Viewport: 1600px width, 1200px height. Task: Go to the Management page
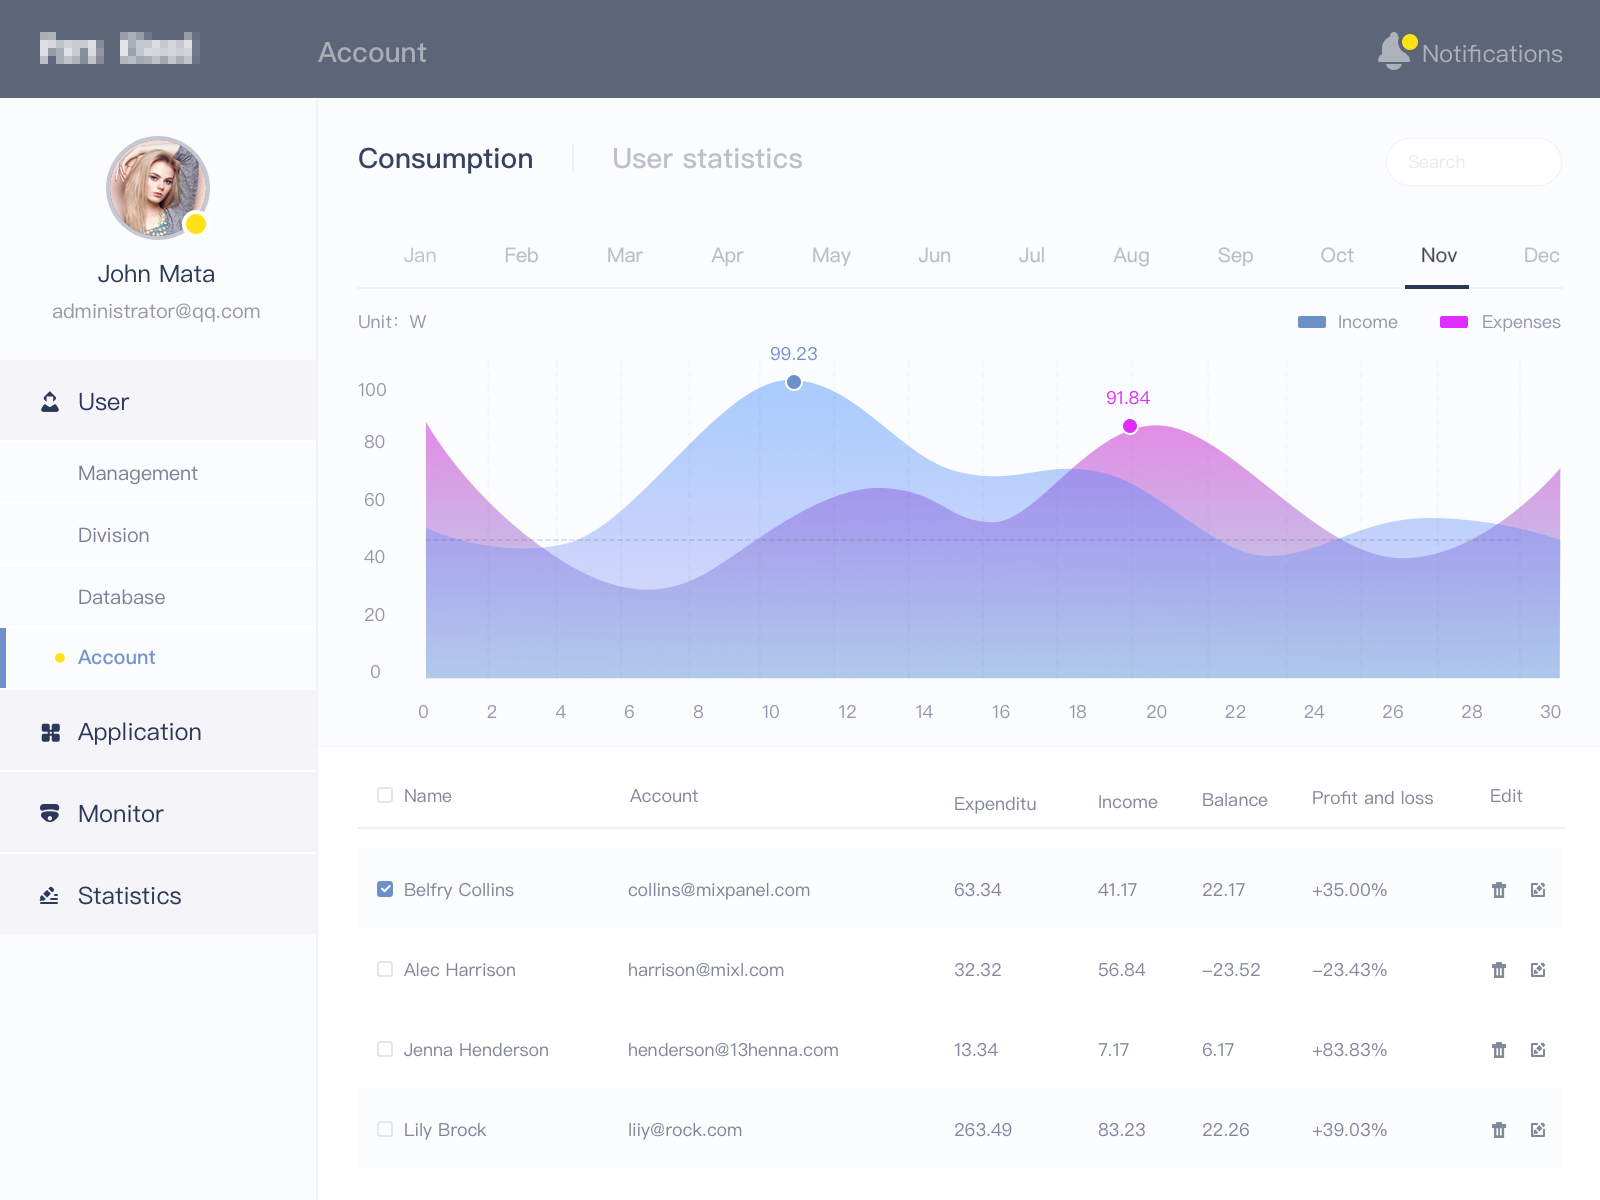(x=138, y=473)
